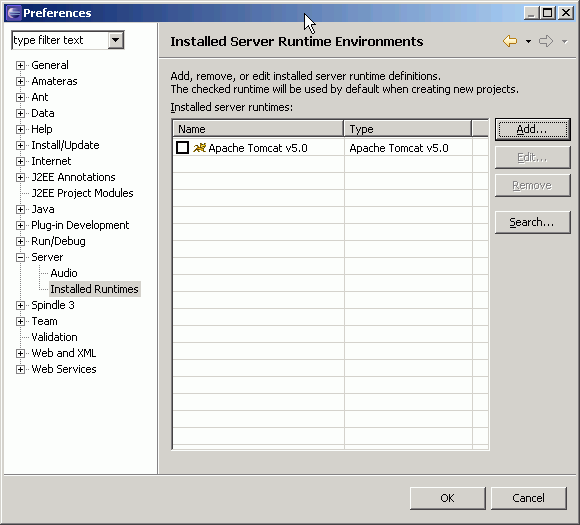Viewport: 580px width, 525px height.
Task: Select the Team category label
Action: coord(44,321)
